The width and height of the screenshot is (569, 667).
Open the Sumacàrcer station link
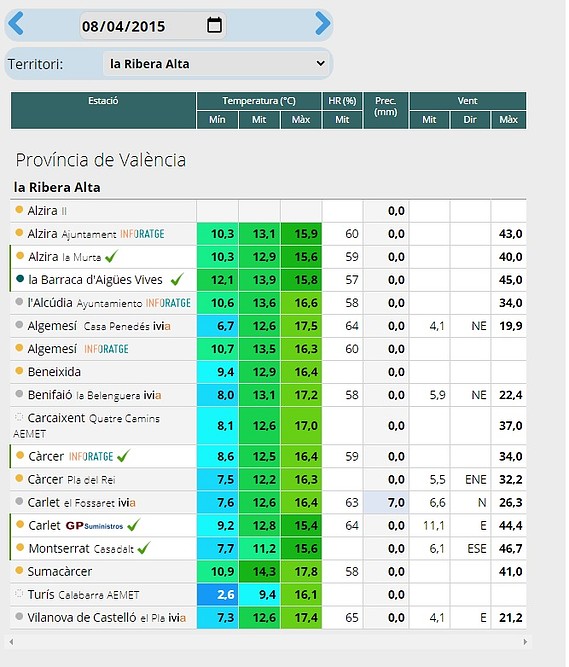[60, 572]
